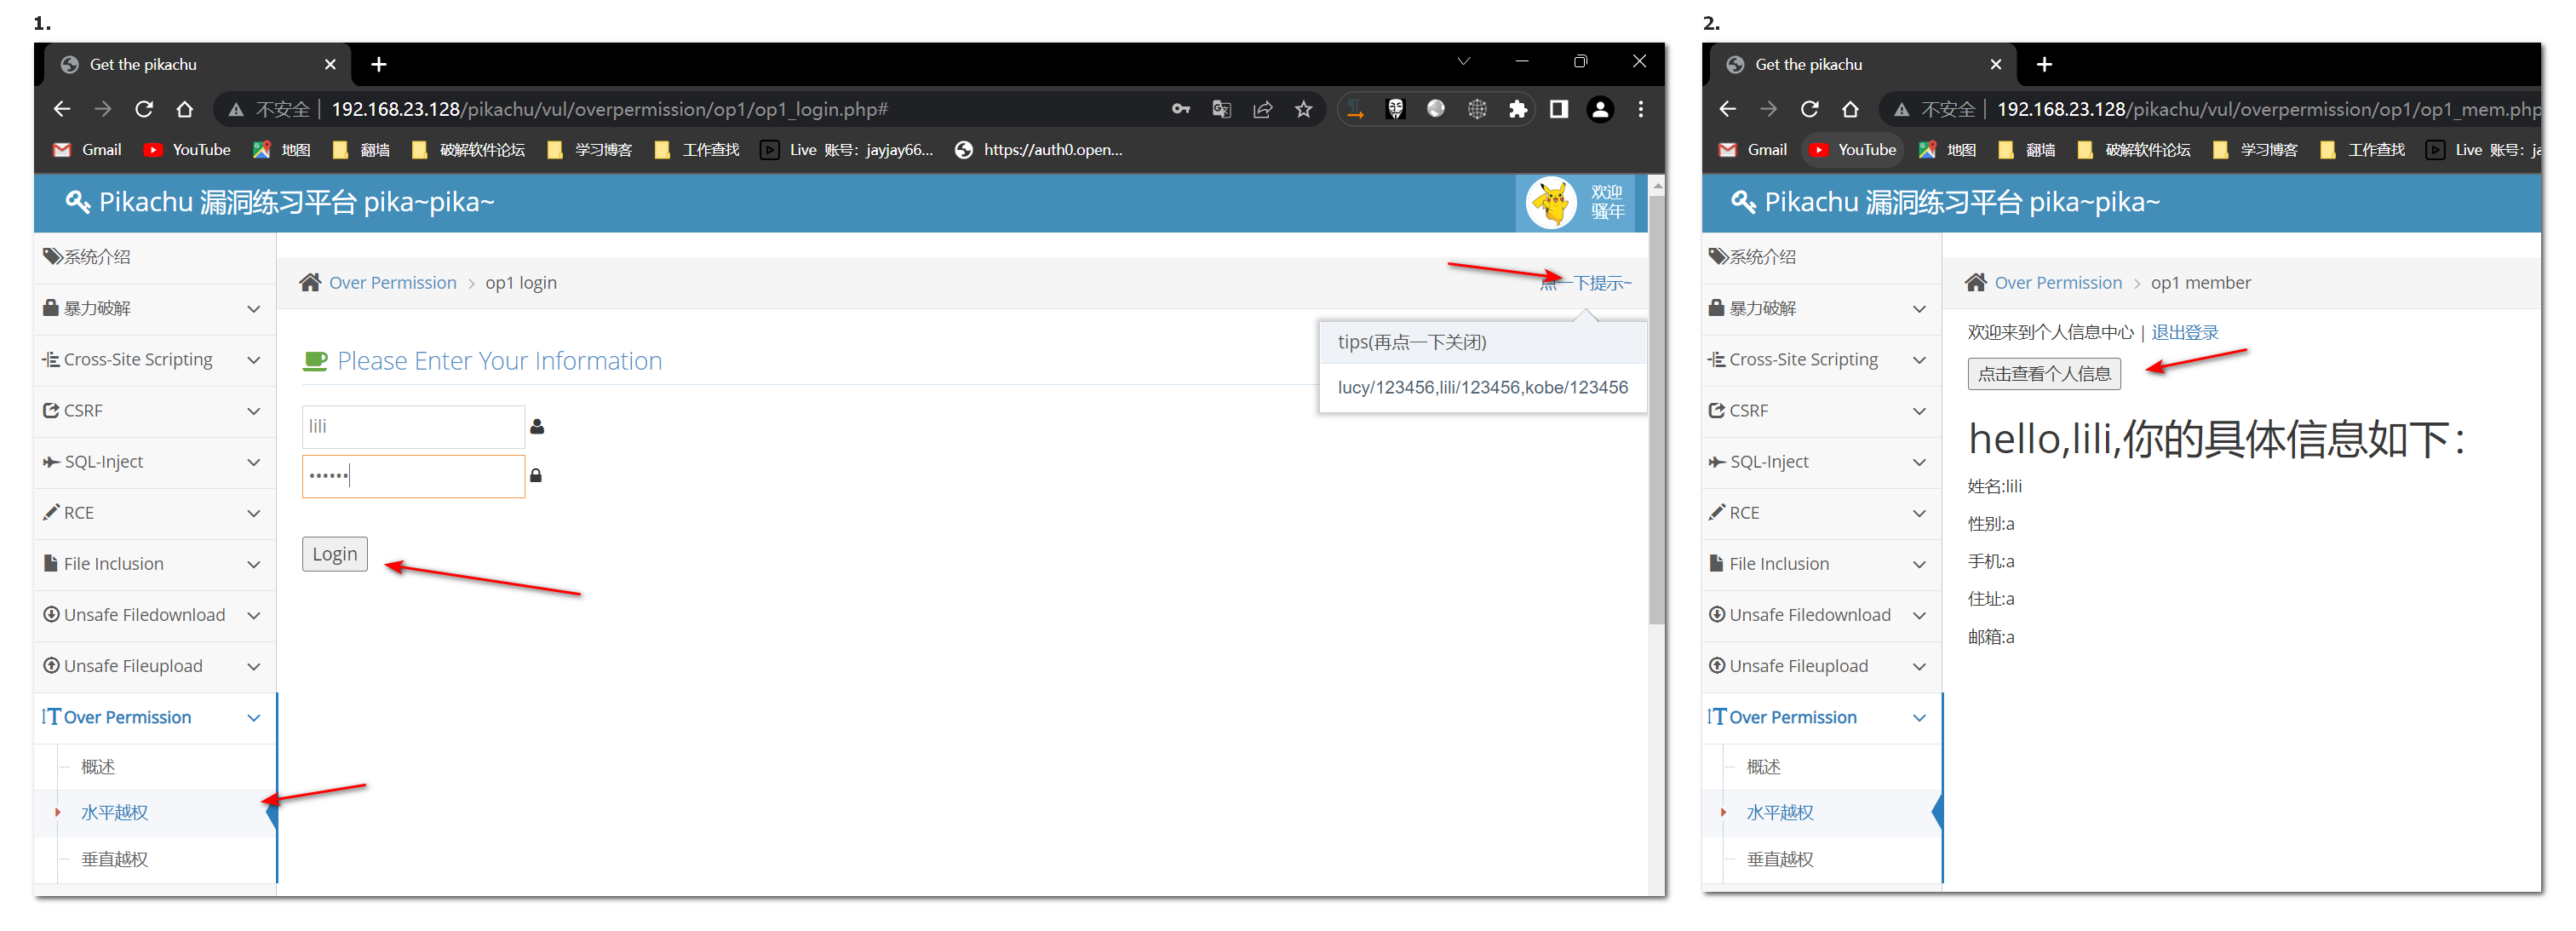Expand SQL-Inject section in first sidebar

coord(155,461)
